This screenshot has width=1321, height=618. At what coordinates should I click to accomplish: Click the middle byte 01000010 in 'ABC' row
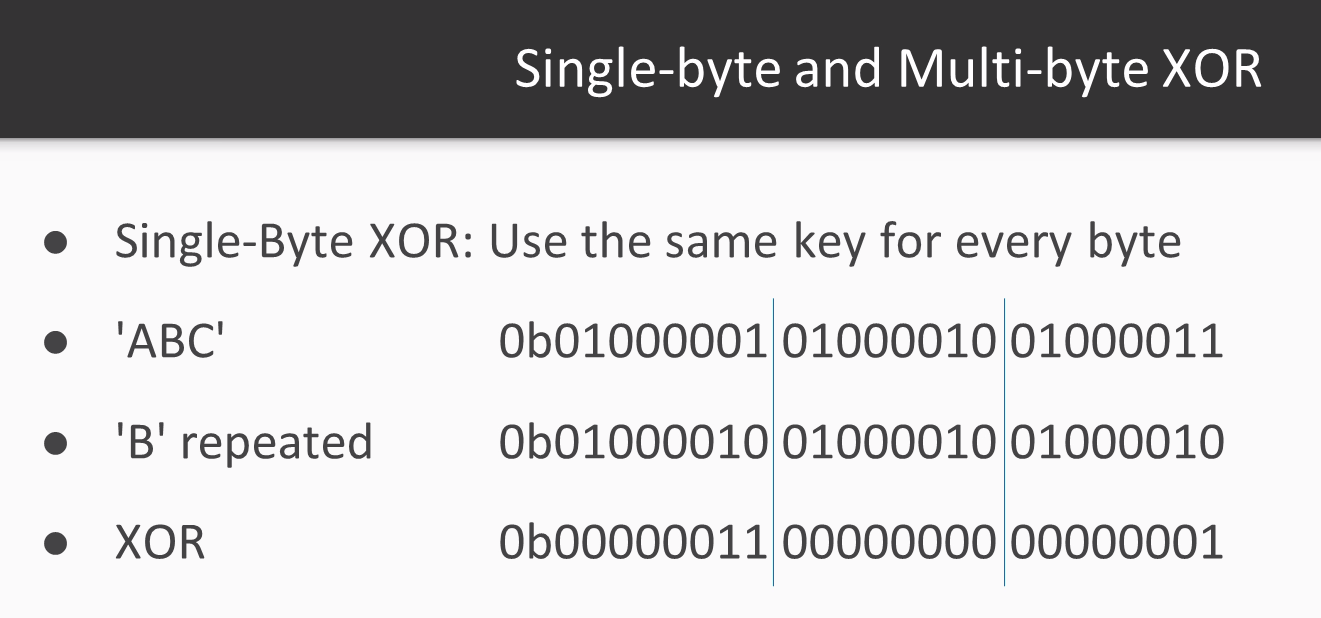pyautogui.click(x=889, y=342)
